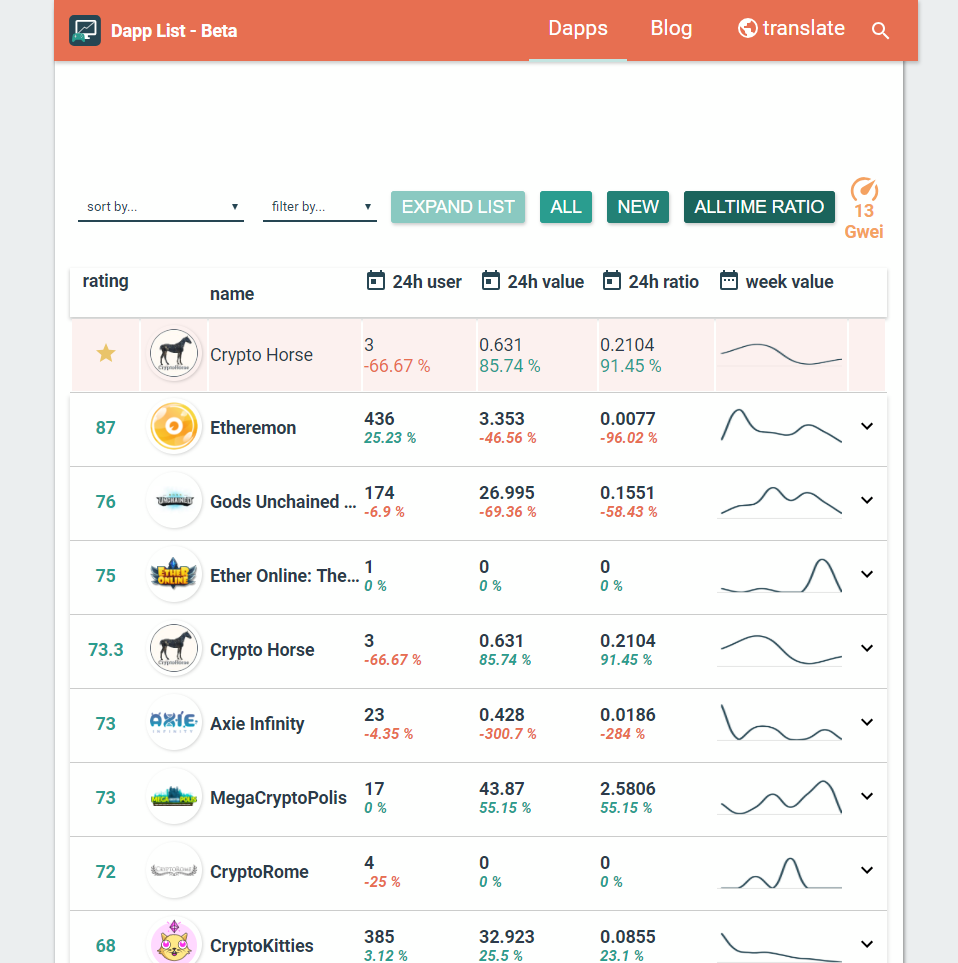Click Etheremon week value sparkline
This screenshot has height=963, width=958.
tap(781, 426)
